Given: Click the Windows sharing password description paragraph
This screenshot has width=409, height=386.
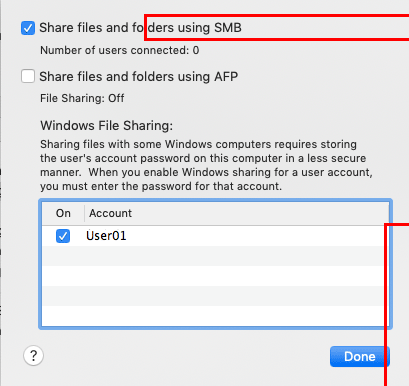Looking at the screenshot, I should [206, 165].
